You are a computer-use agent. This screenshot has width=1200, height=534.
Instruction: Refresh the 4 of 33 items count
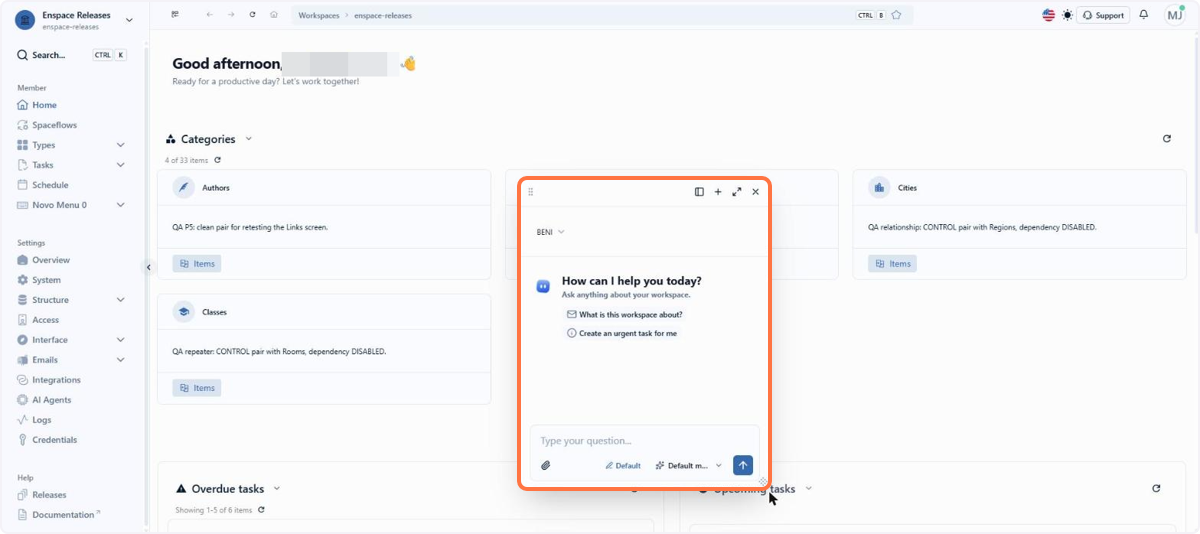click(x=218, y=160)
